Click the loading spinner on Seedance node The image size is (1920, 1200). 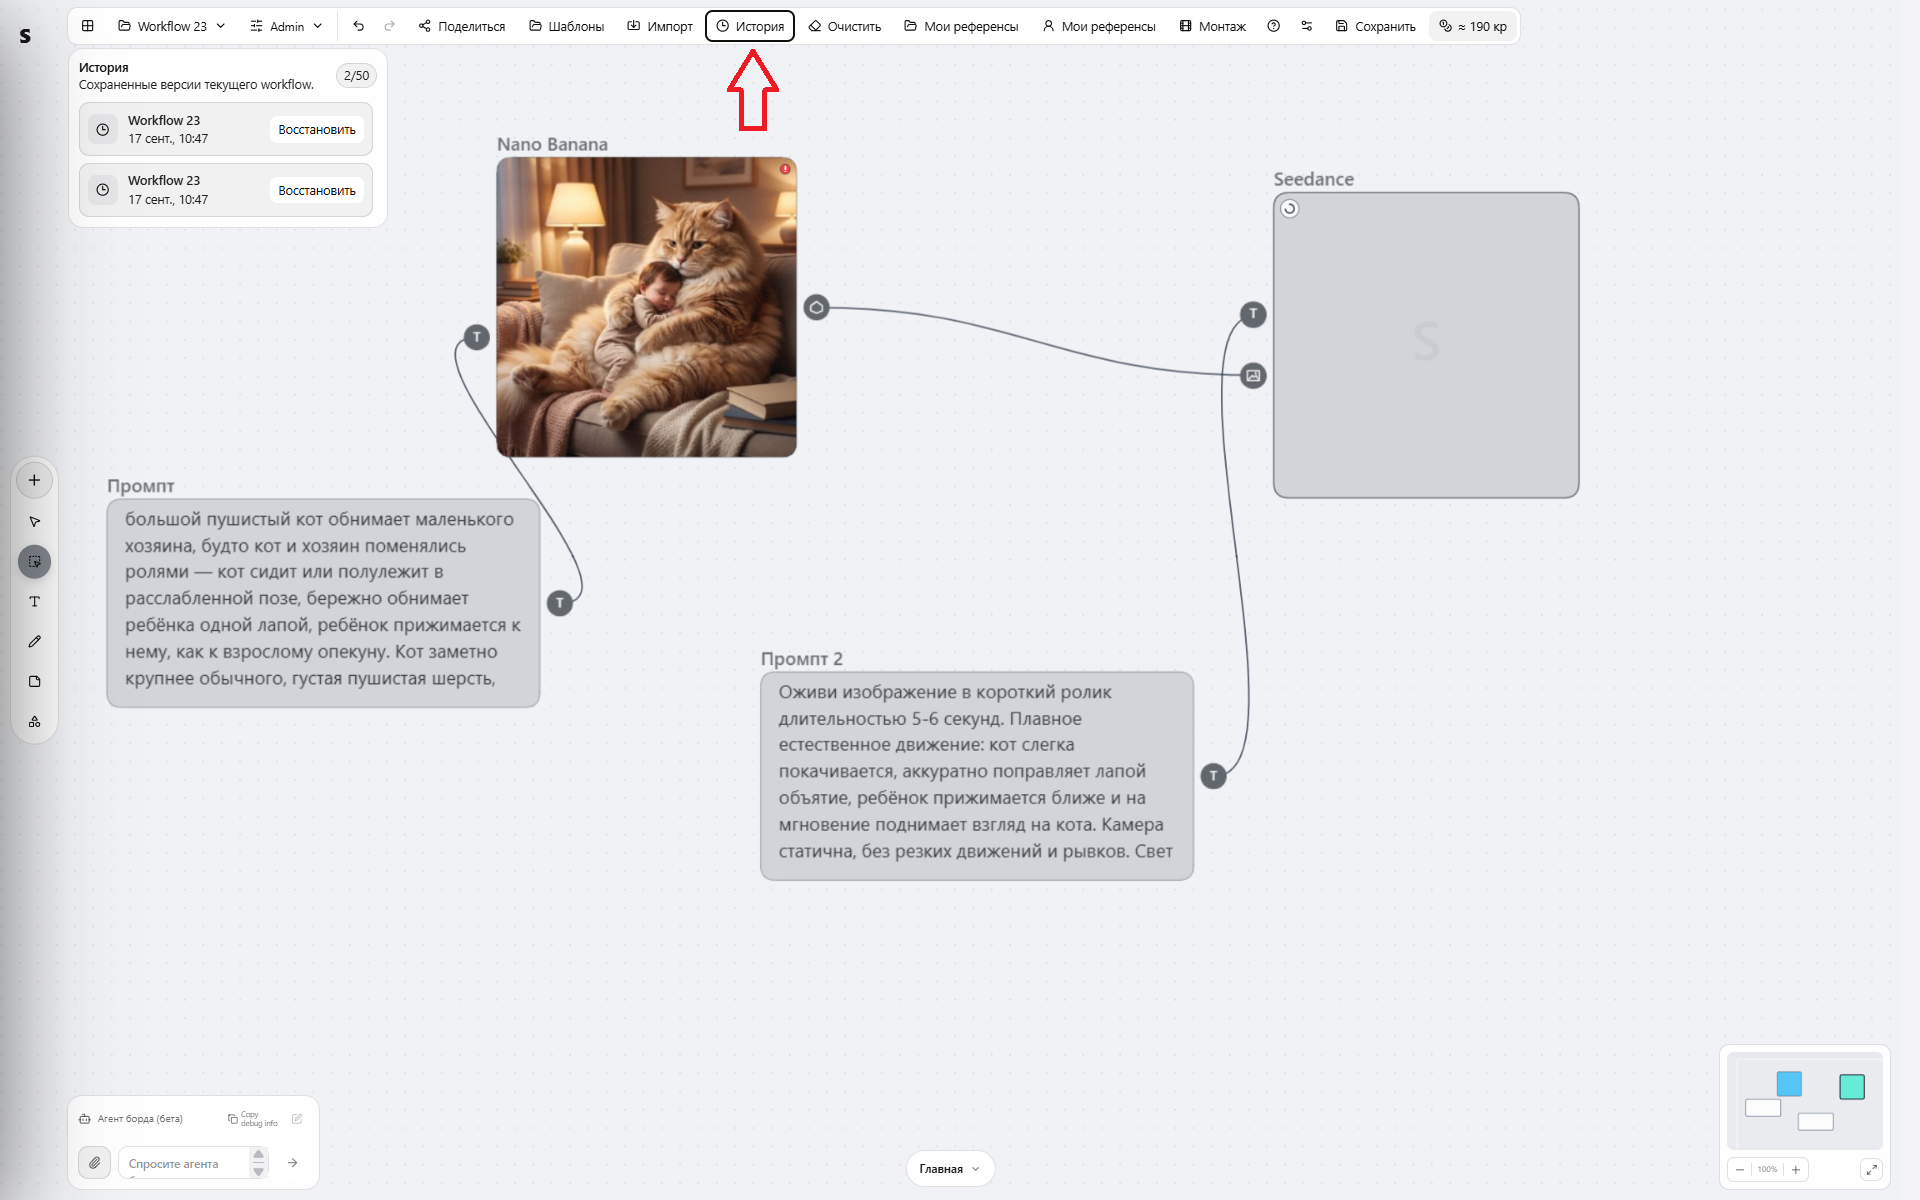(x=1289, y=208)
